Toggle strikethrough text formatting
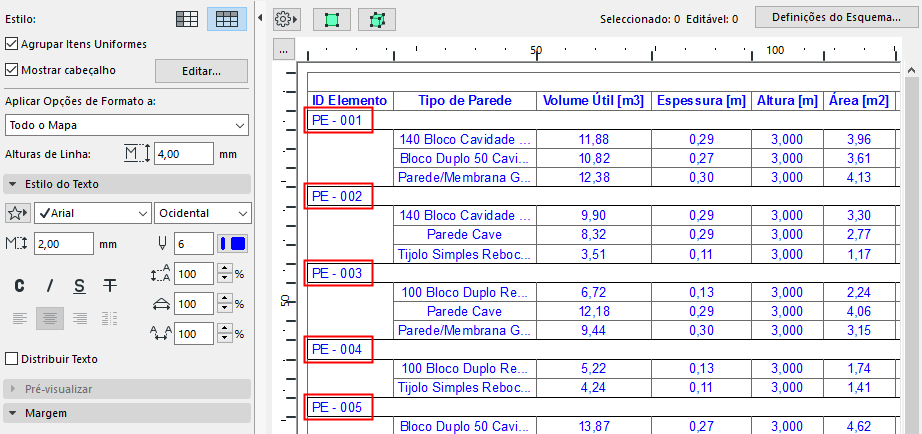 pyautogui.click(x=109, y=286)
